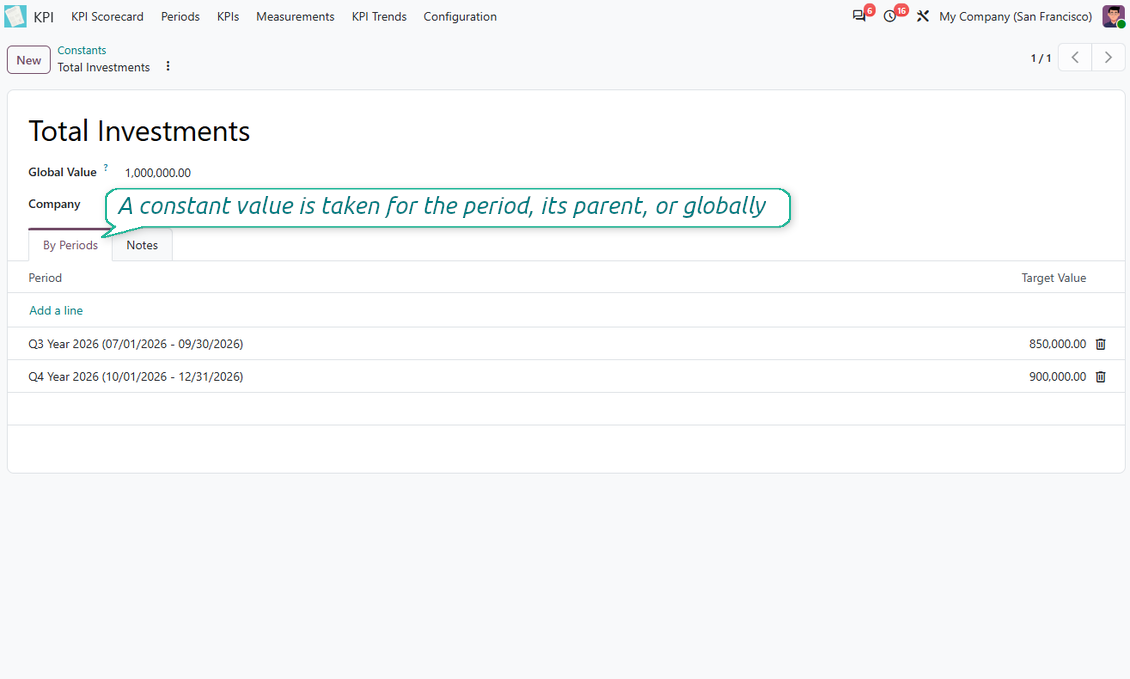Open the Periods menu
Screen dimensions: 1130x679
[x=180, y=17]
